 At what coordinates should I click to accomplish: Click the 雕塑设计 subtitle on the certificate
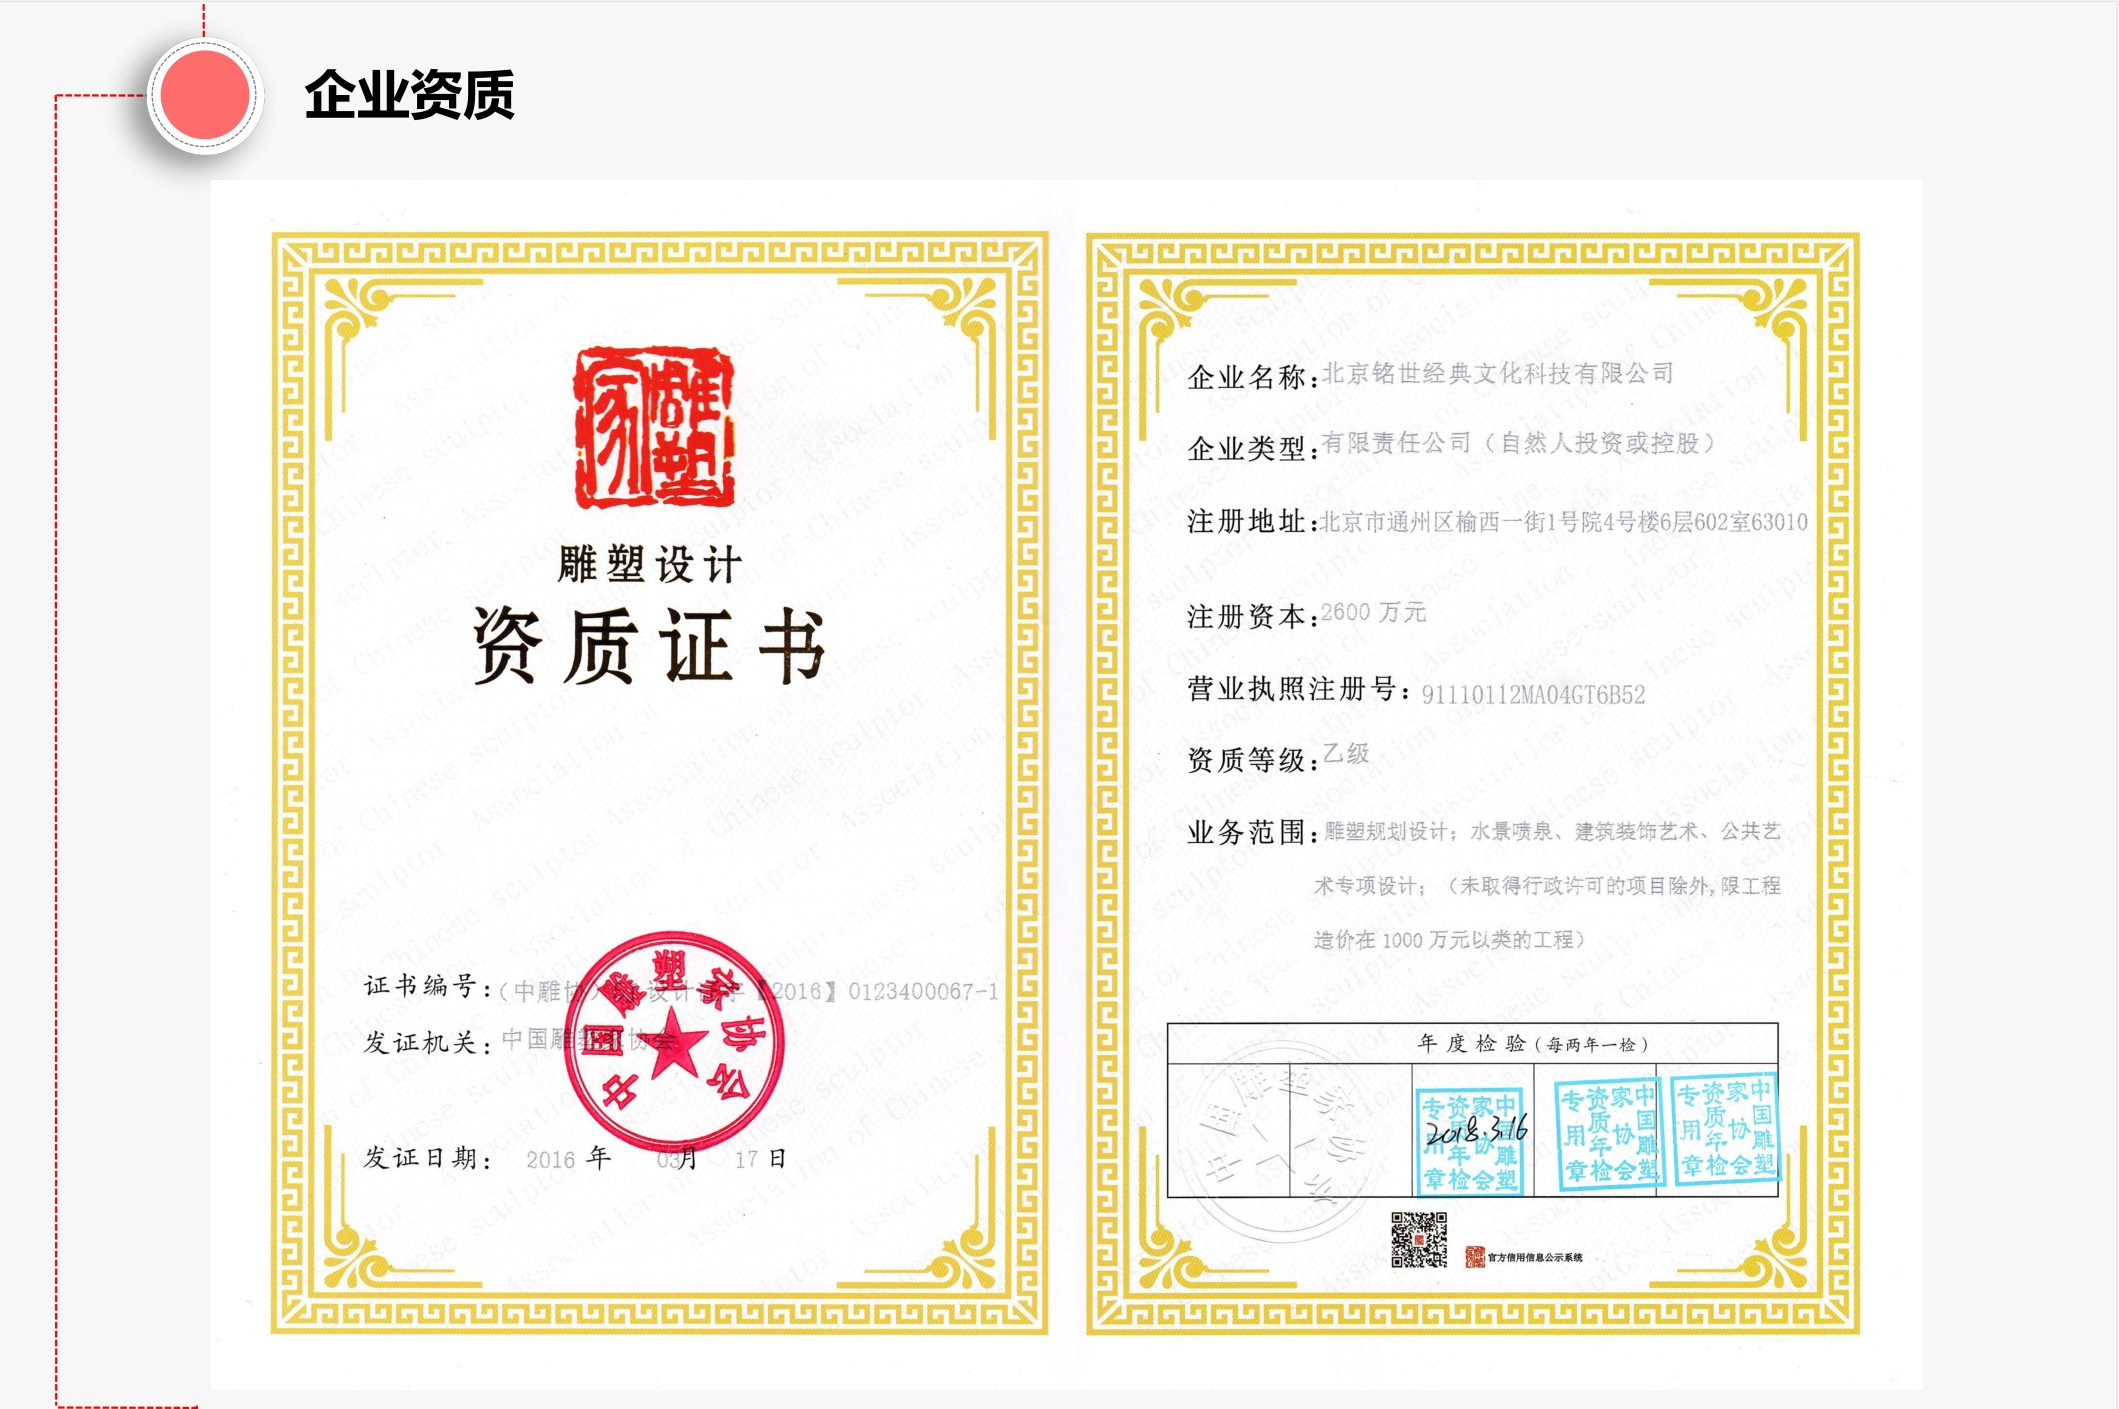tap(650, 564)
